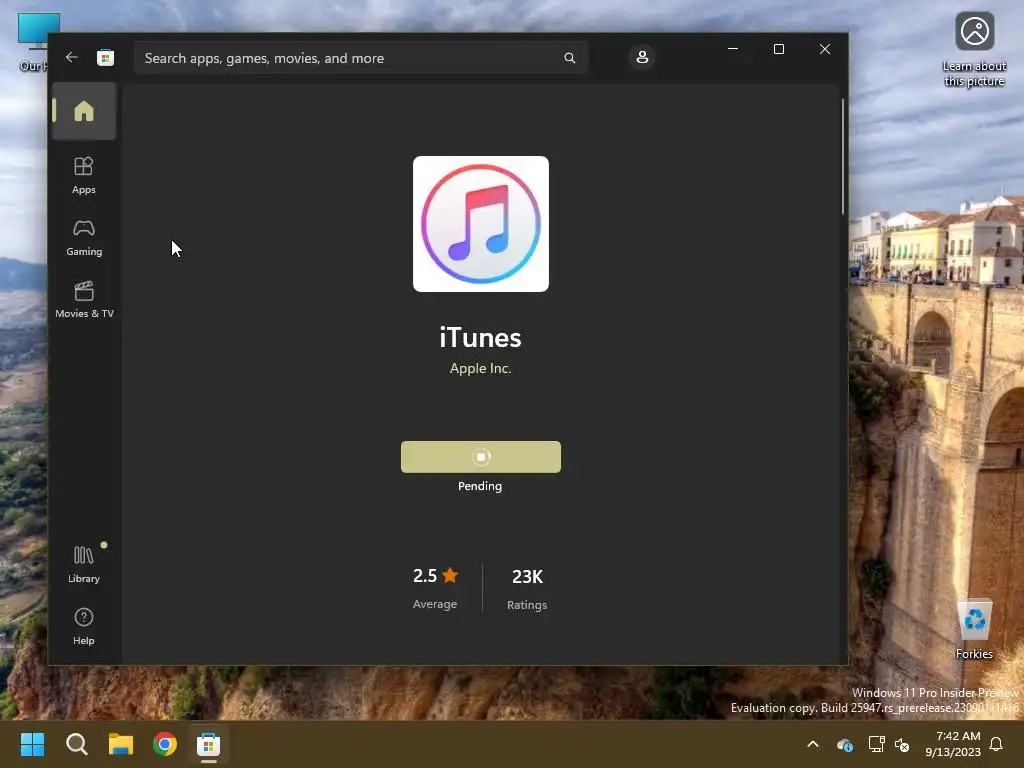Click the iTunes app logo
Image resolution: width=1024 pixels, height=768 pixels.
pyautogui.click(x=481, y=223)
